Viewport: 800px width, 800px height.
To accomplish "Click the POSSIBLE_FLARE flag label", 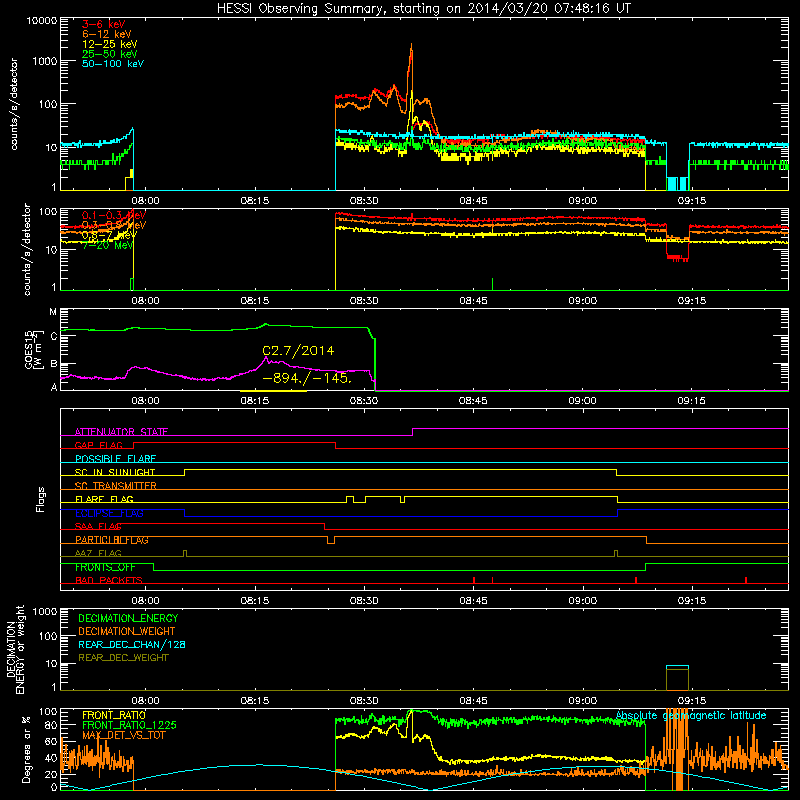I will click(x=115, y=459).
